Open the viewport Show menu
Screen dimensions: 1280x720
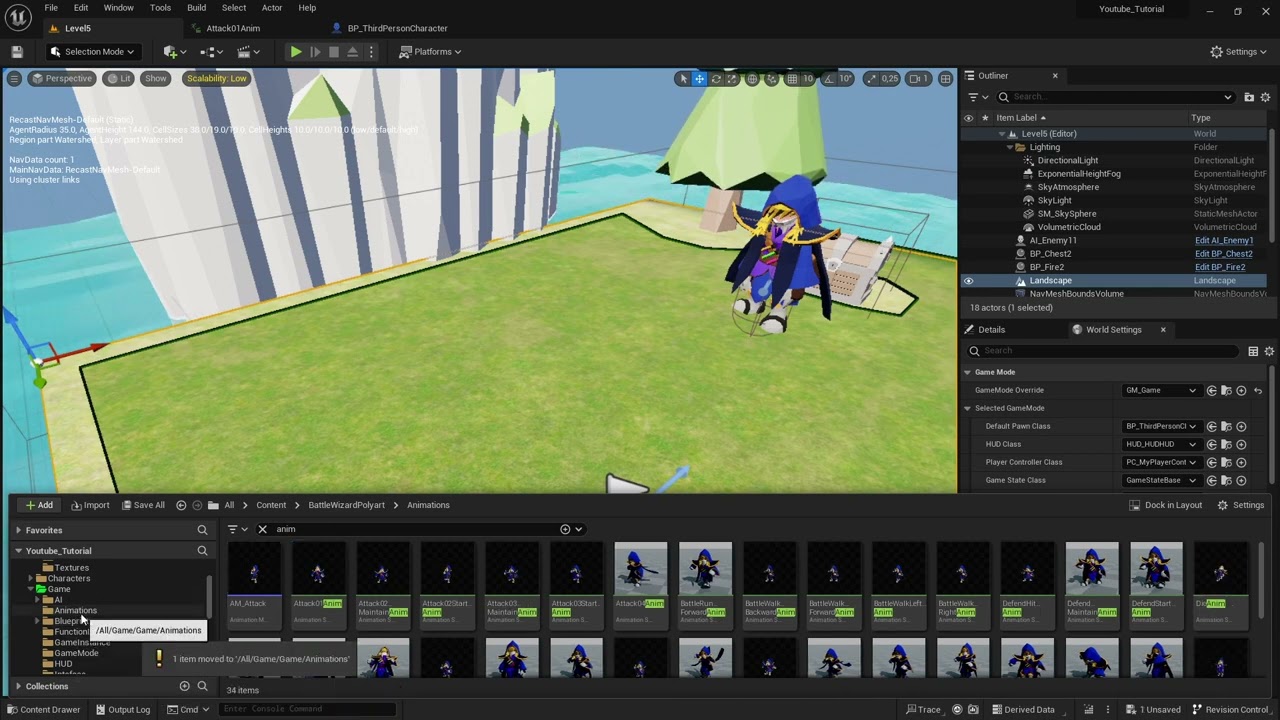pos(156,78)
